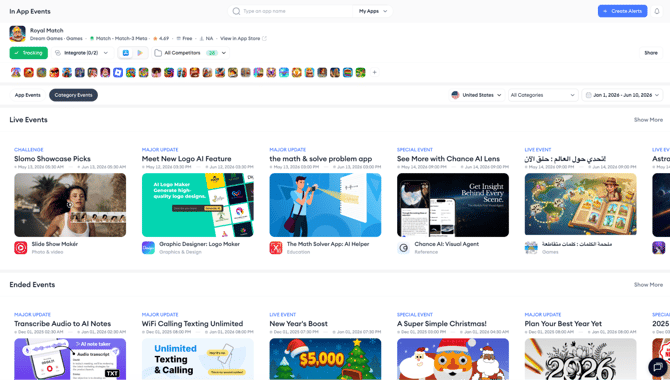Click Meet New Logo AI Feature title

click(186, 159)
